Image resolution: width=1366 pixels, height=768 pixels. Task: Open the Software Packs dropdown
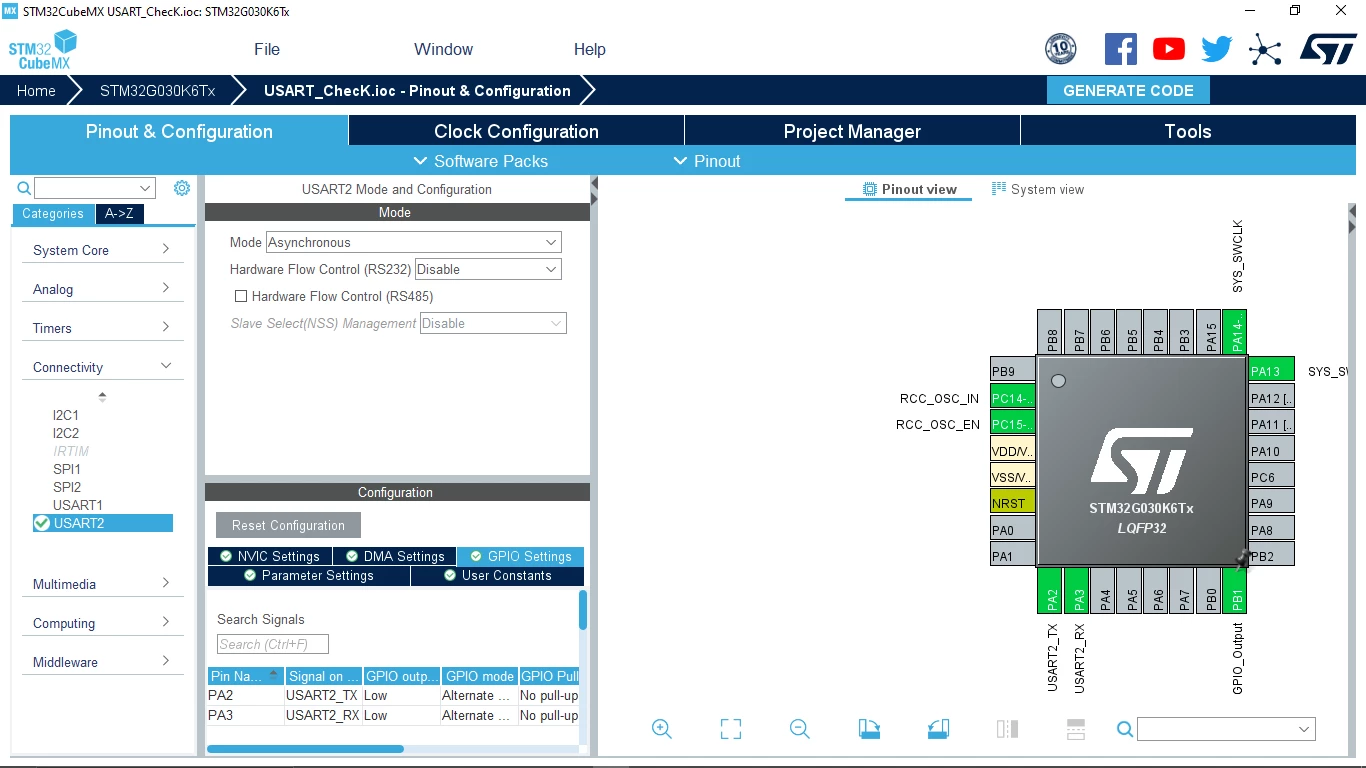[x=480, y=161]
